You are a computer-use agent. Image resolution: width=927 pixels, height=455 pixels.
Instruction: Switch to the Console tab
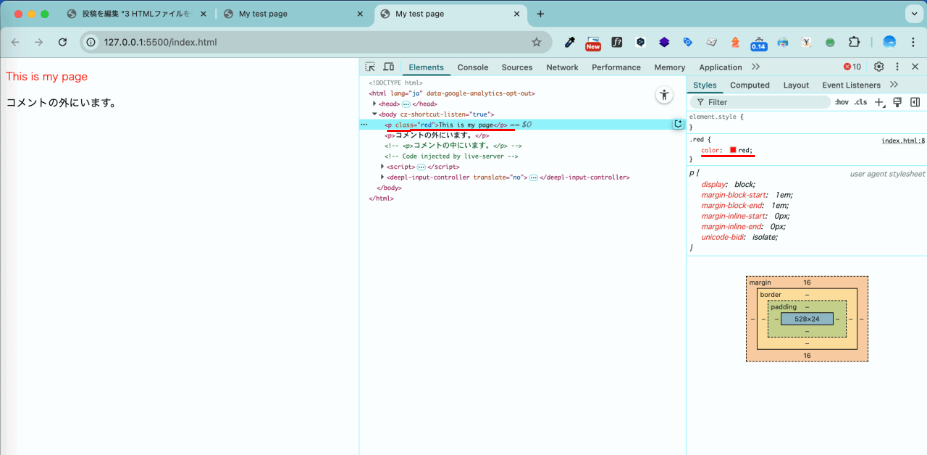472,67
